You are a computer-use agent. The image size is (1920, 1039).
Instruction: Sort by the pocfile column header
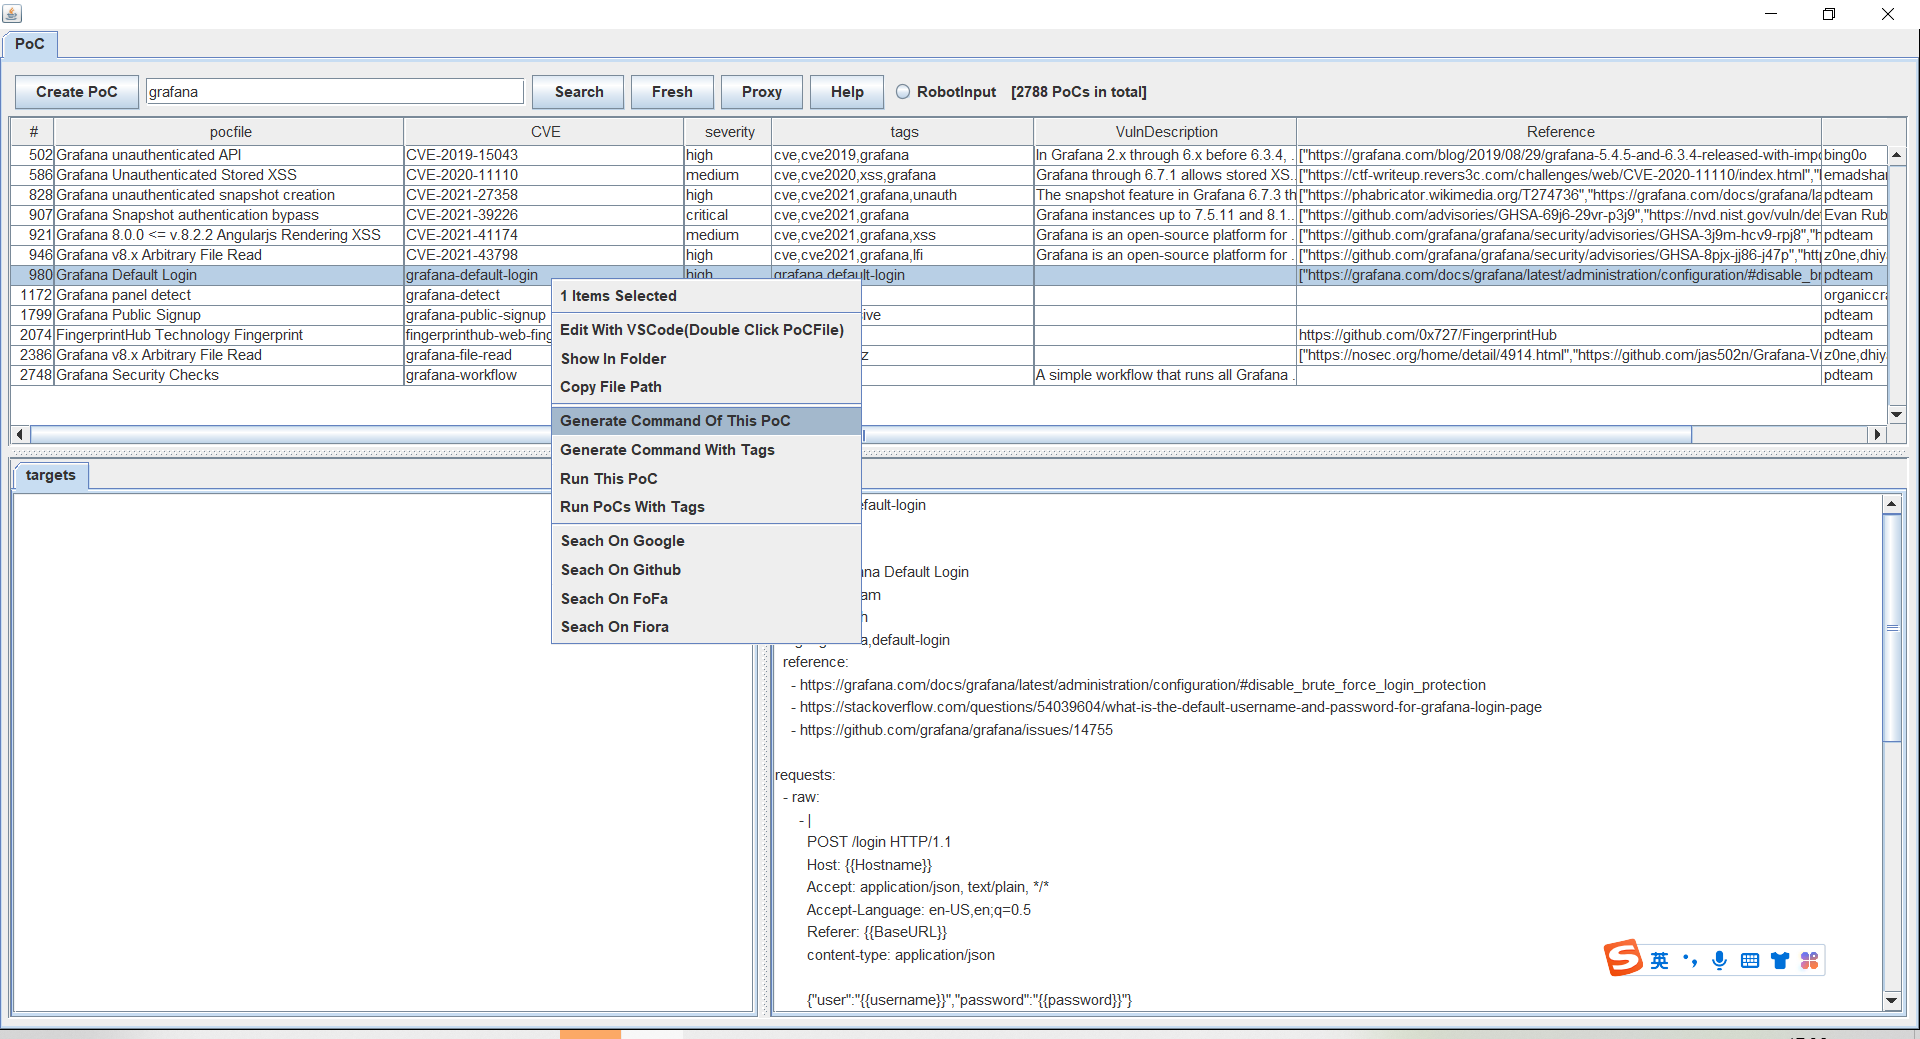point(230,132)
